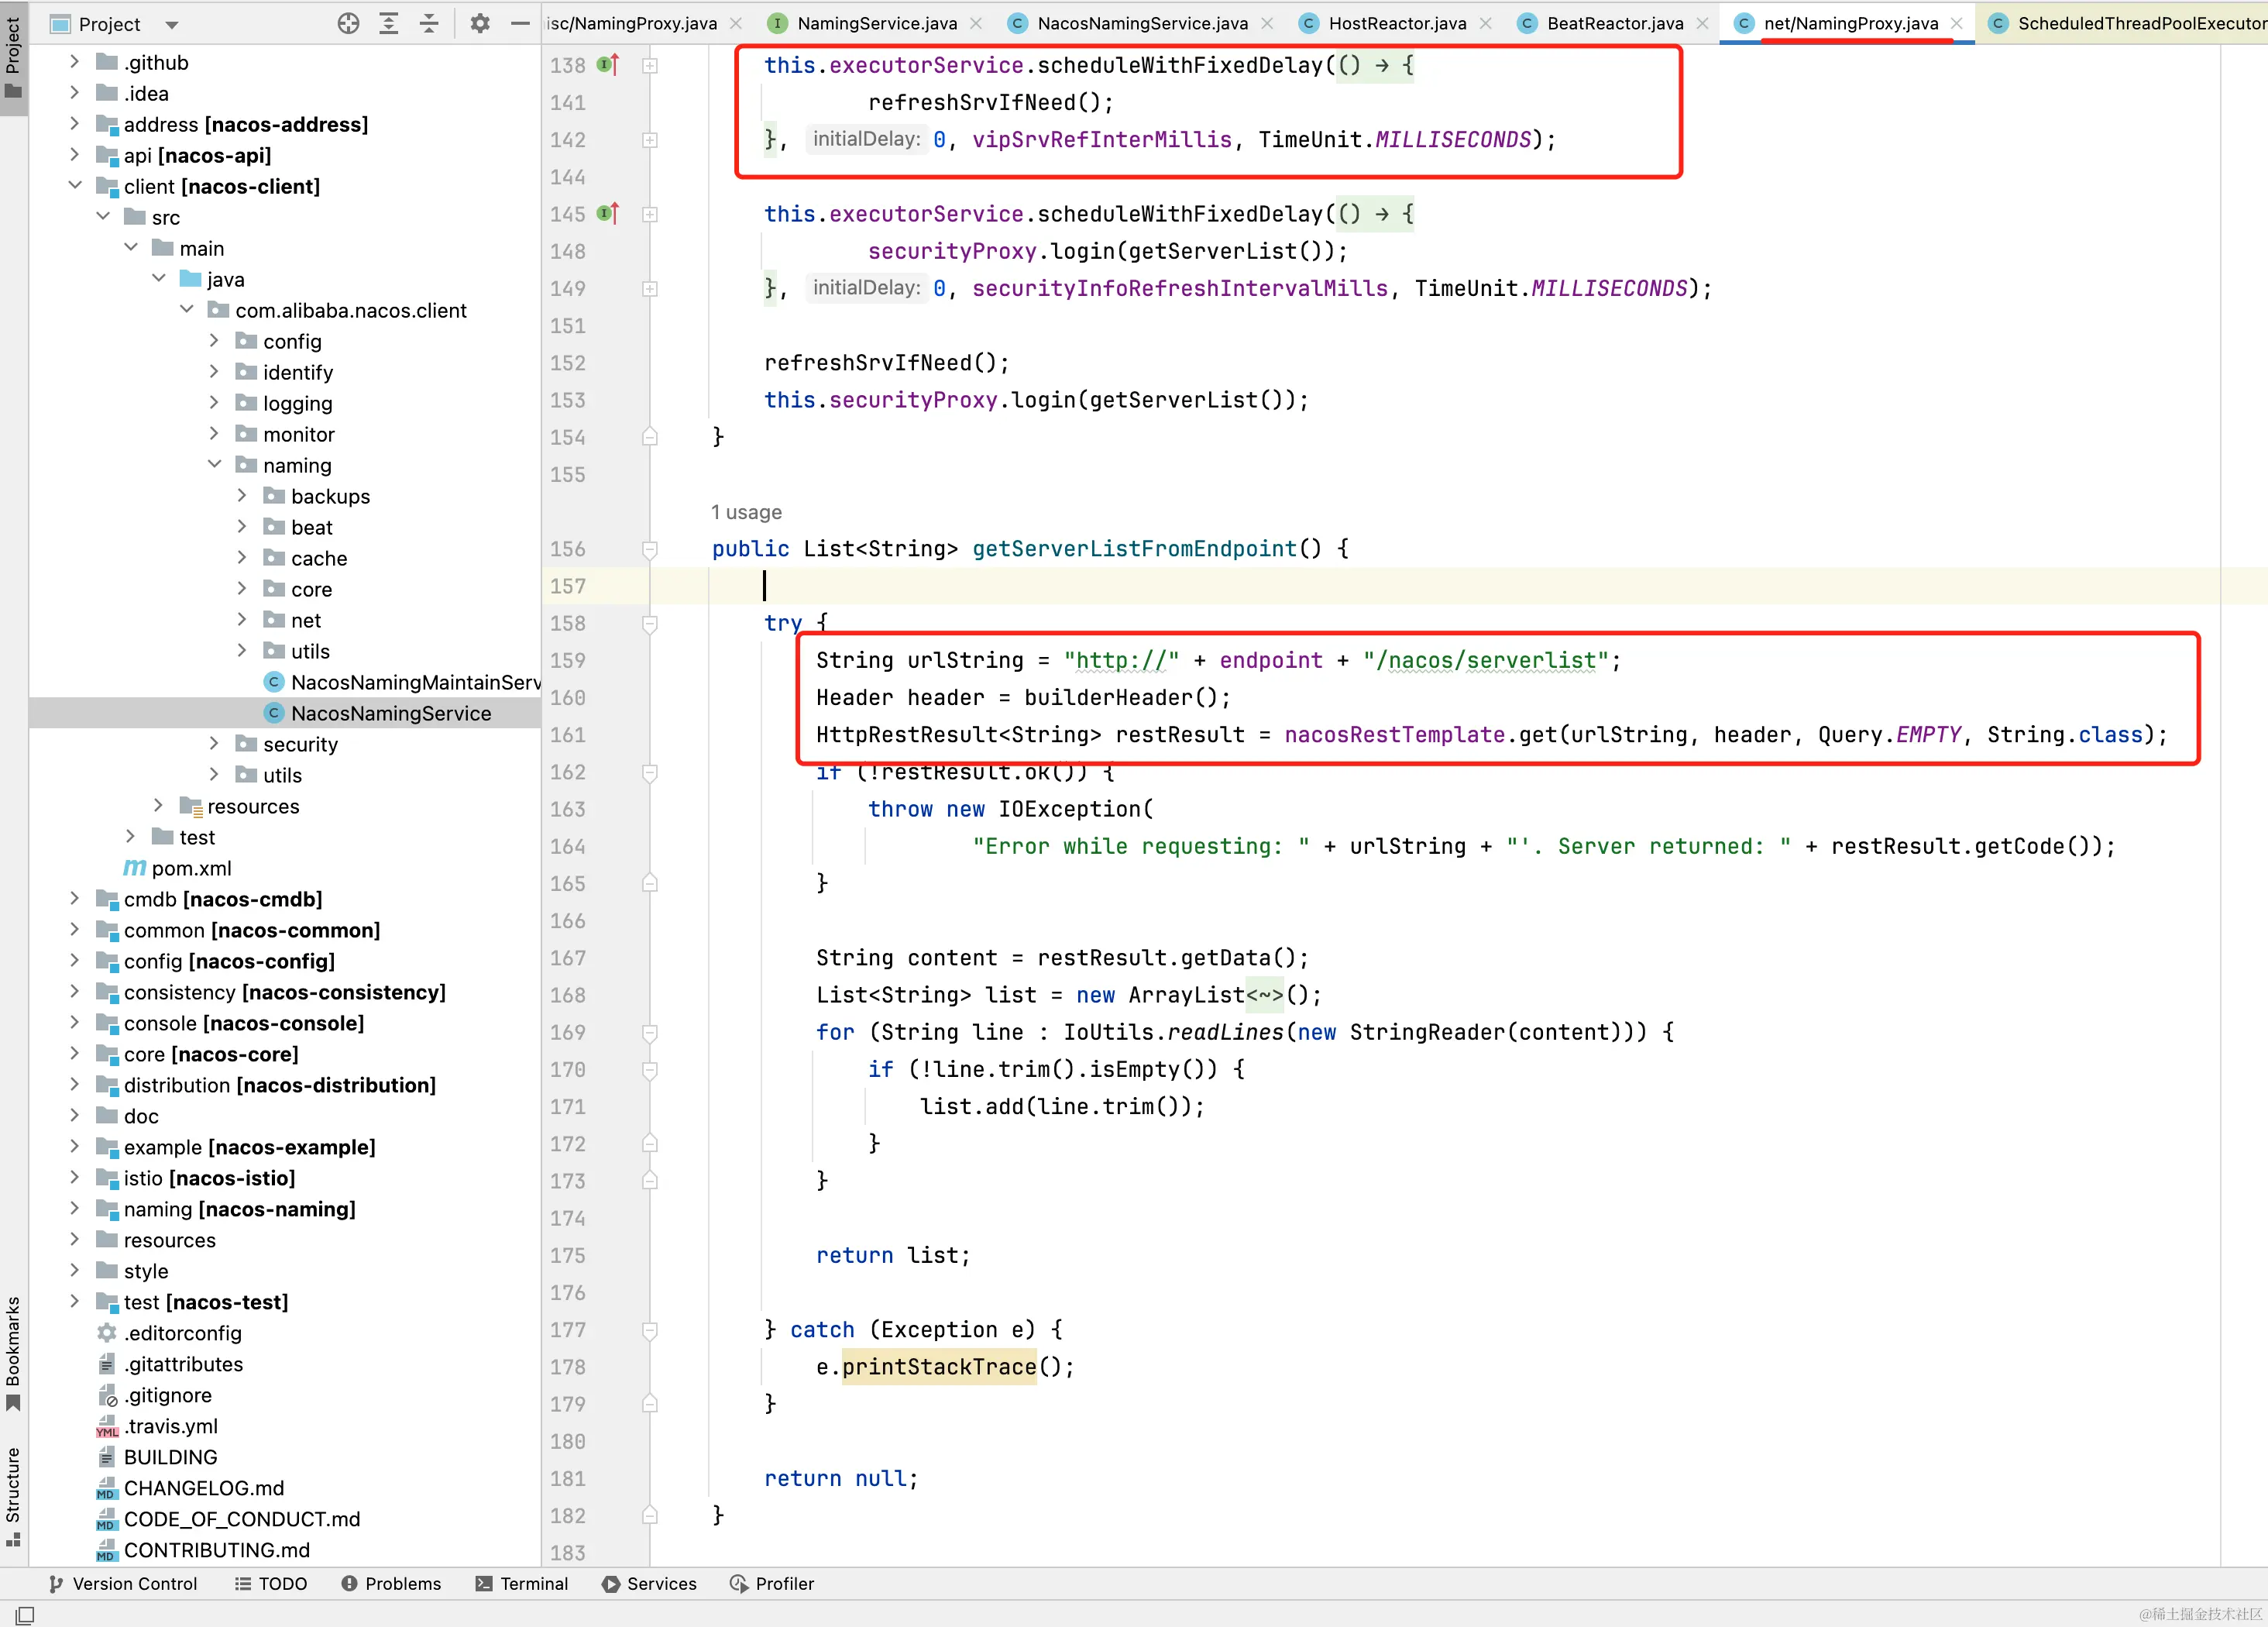Image resolution: width=2268 pixels, height=1627 pixels.
Task: Open Project panel gear settings
Action: [x=480, y=24]
